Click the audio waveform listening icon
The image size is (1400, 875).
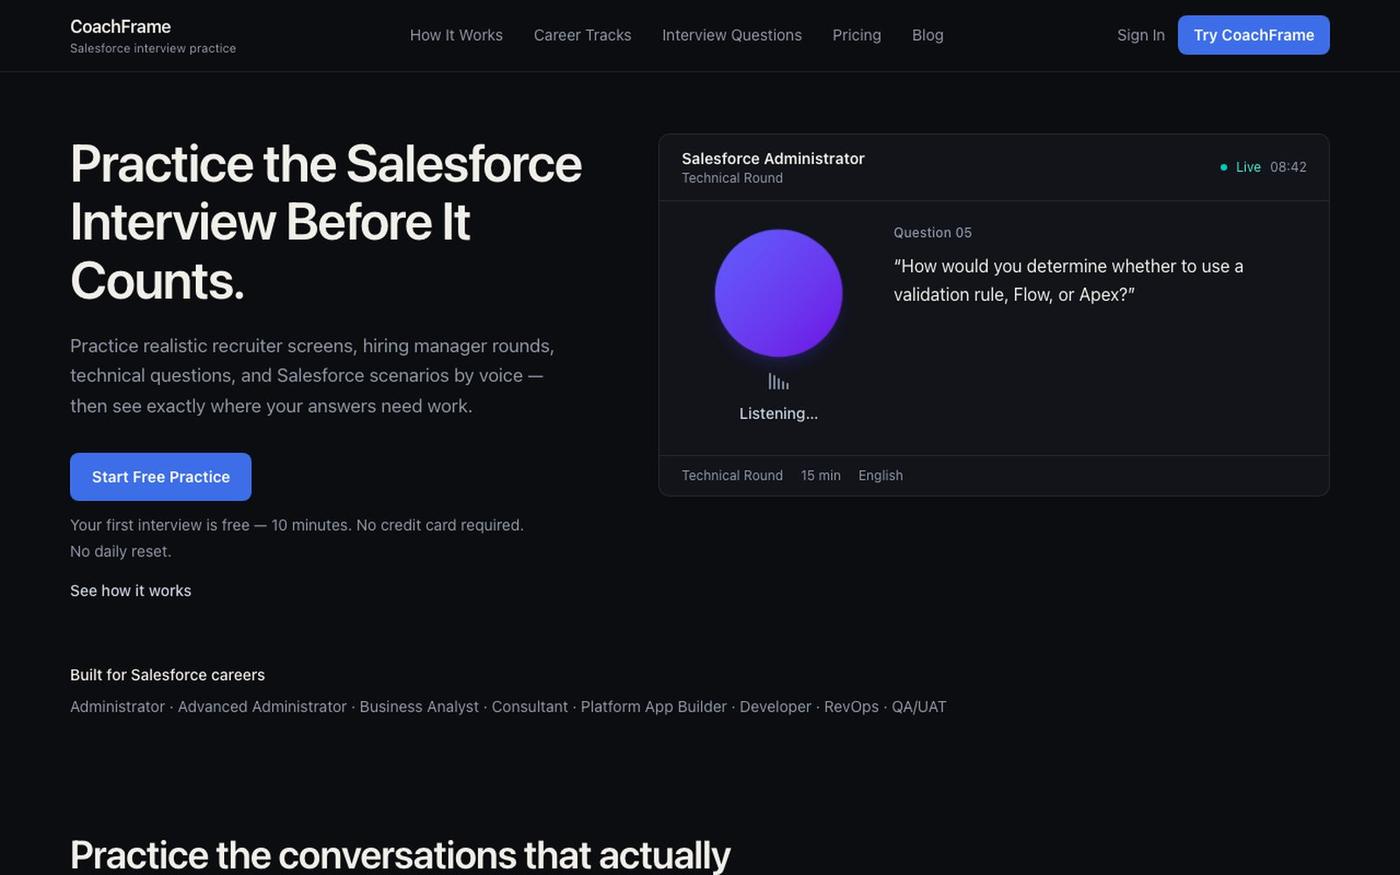click(779, 382)
